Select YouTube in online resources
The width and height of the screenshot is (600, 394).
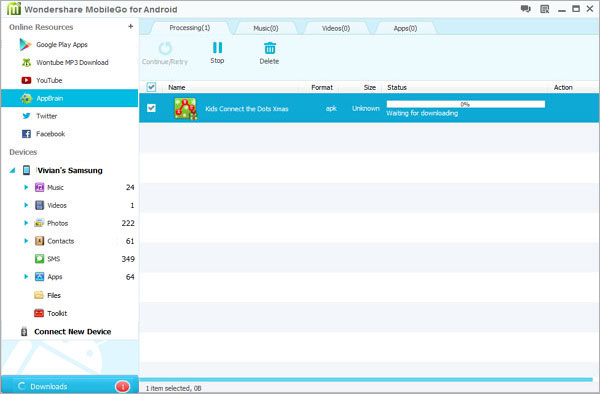(49, 80)
